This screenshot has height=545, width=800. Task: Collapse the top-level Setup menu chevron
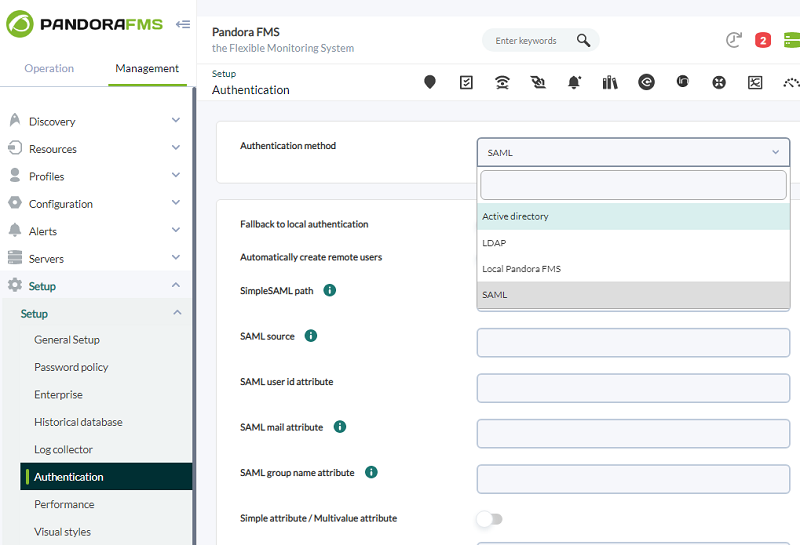coord(176,285)
